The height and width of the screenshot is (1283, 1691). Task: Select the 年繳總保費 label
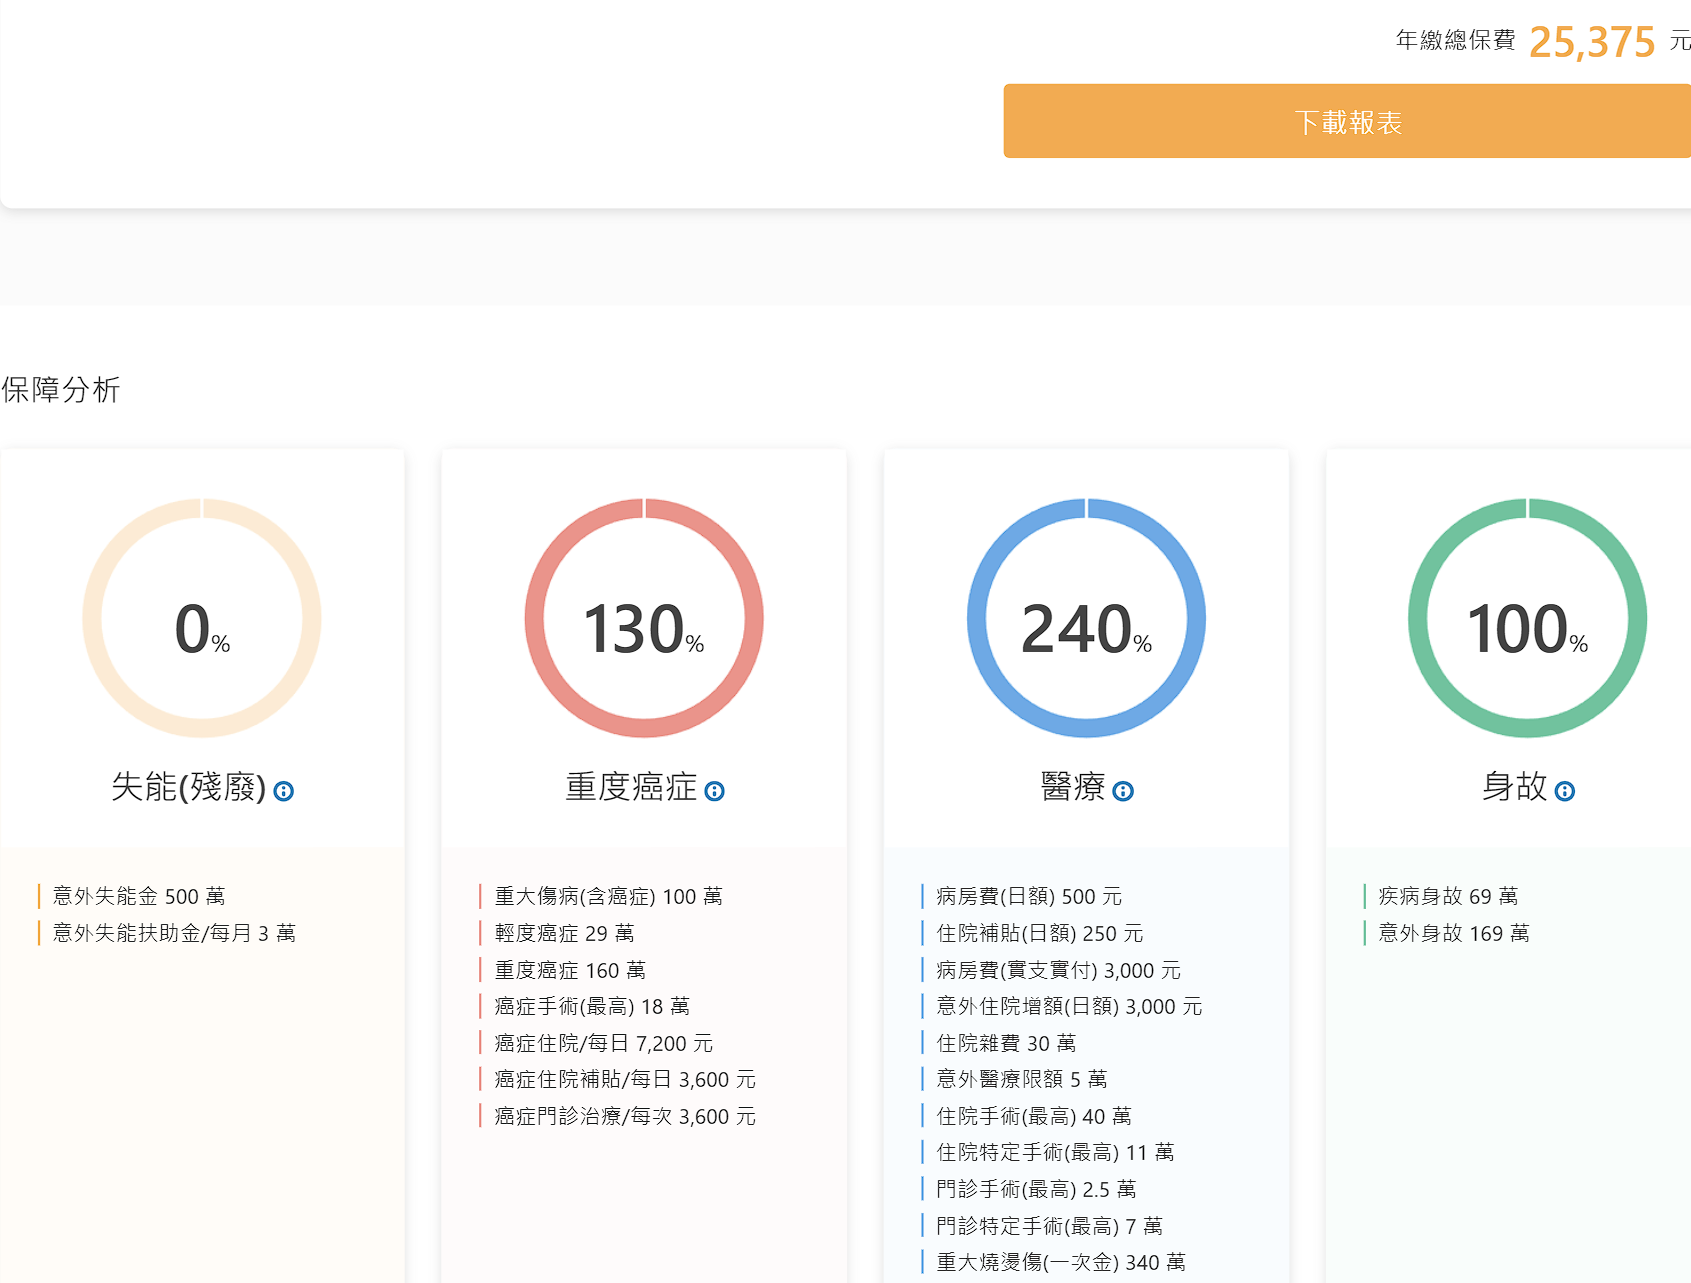[x=1455, y=40]
